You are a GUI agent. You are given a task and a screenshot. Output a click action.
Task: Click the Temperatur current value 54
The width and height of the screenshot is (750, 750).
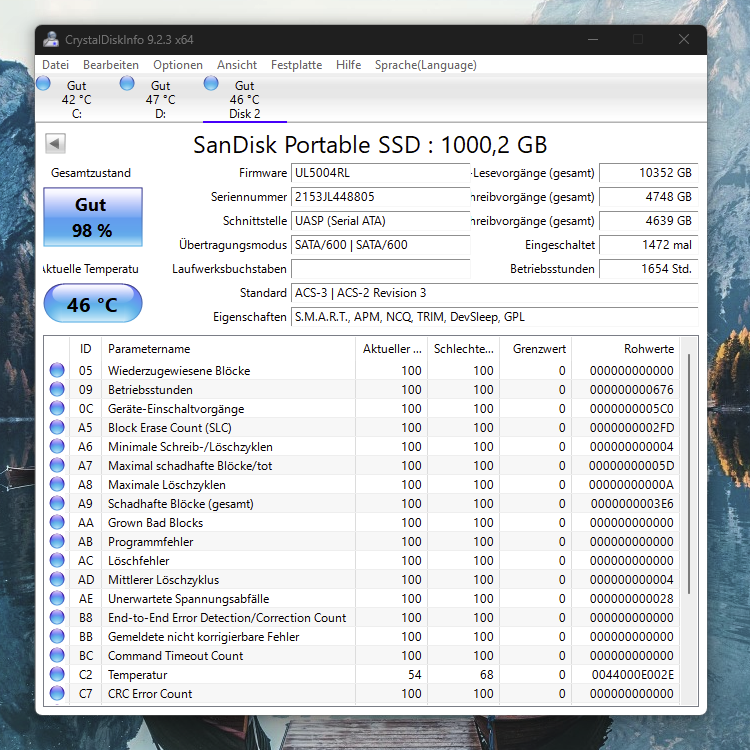415,675
